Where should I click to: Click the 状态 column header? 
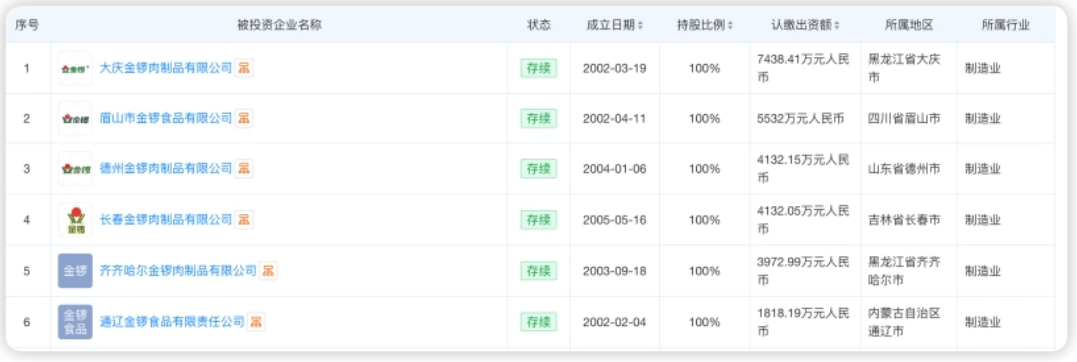538,25
